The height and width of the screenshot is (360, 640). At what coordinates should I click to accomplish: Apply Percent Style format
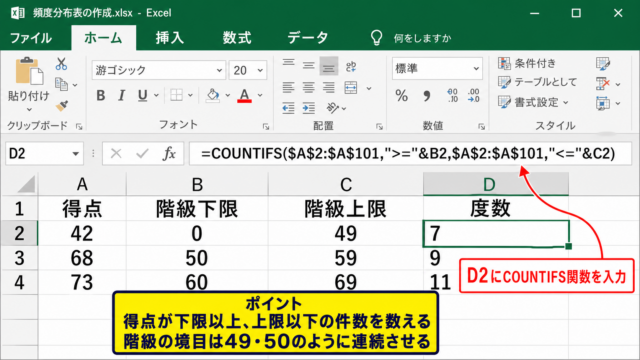click(x=402, y=96)
